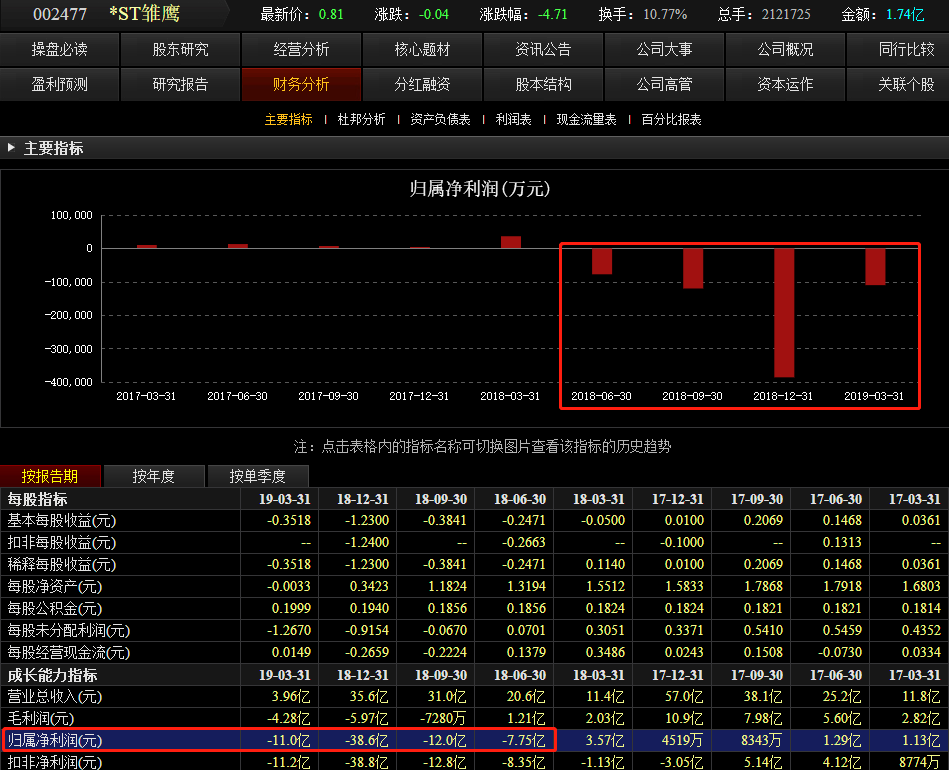Viewport: 949px width, 770px height.
Task: Select the 归属净利润(元) indicator row
Action: pyautogui.click(x=474, y=740)
